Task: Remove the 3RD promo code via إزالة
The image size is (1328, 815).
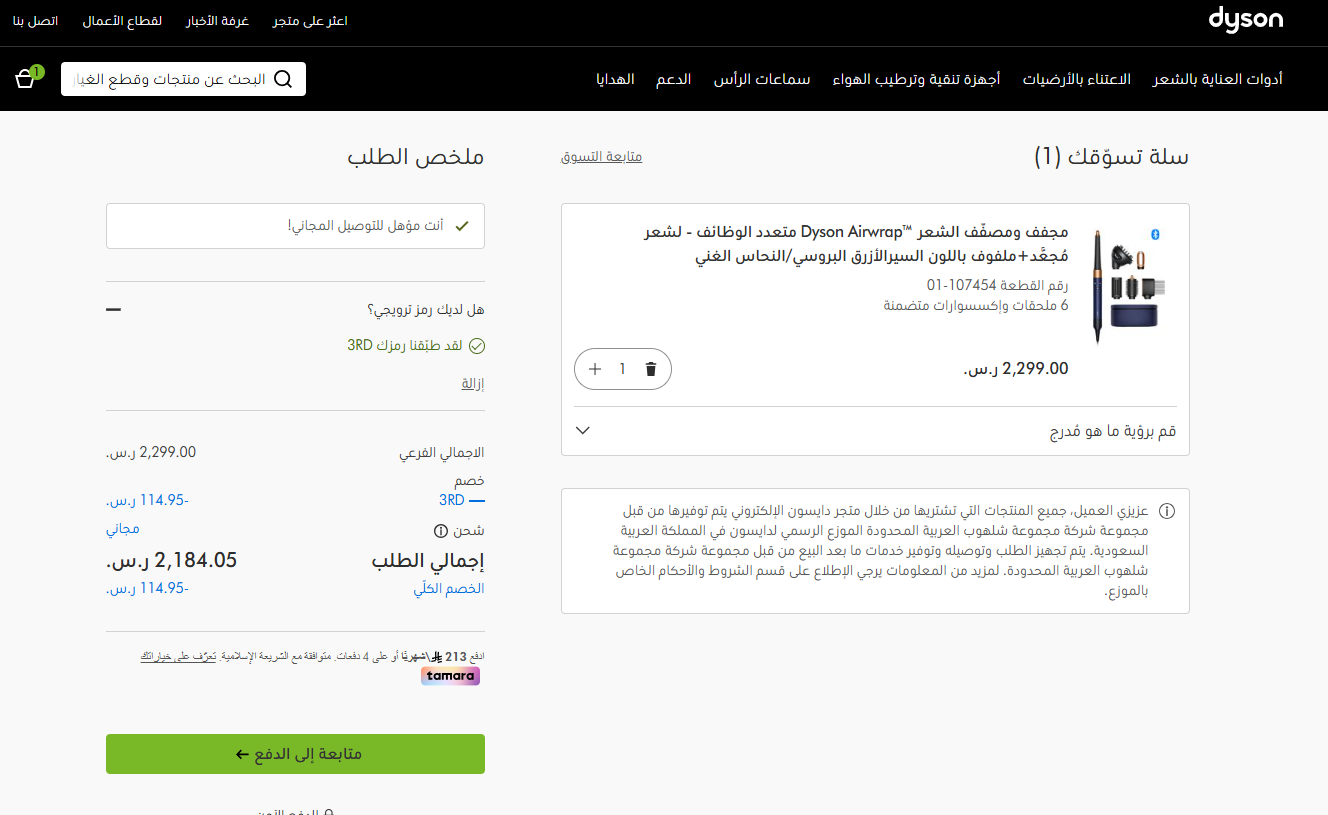Action: [471, 383]
